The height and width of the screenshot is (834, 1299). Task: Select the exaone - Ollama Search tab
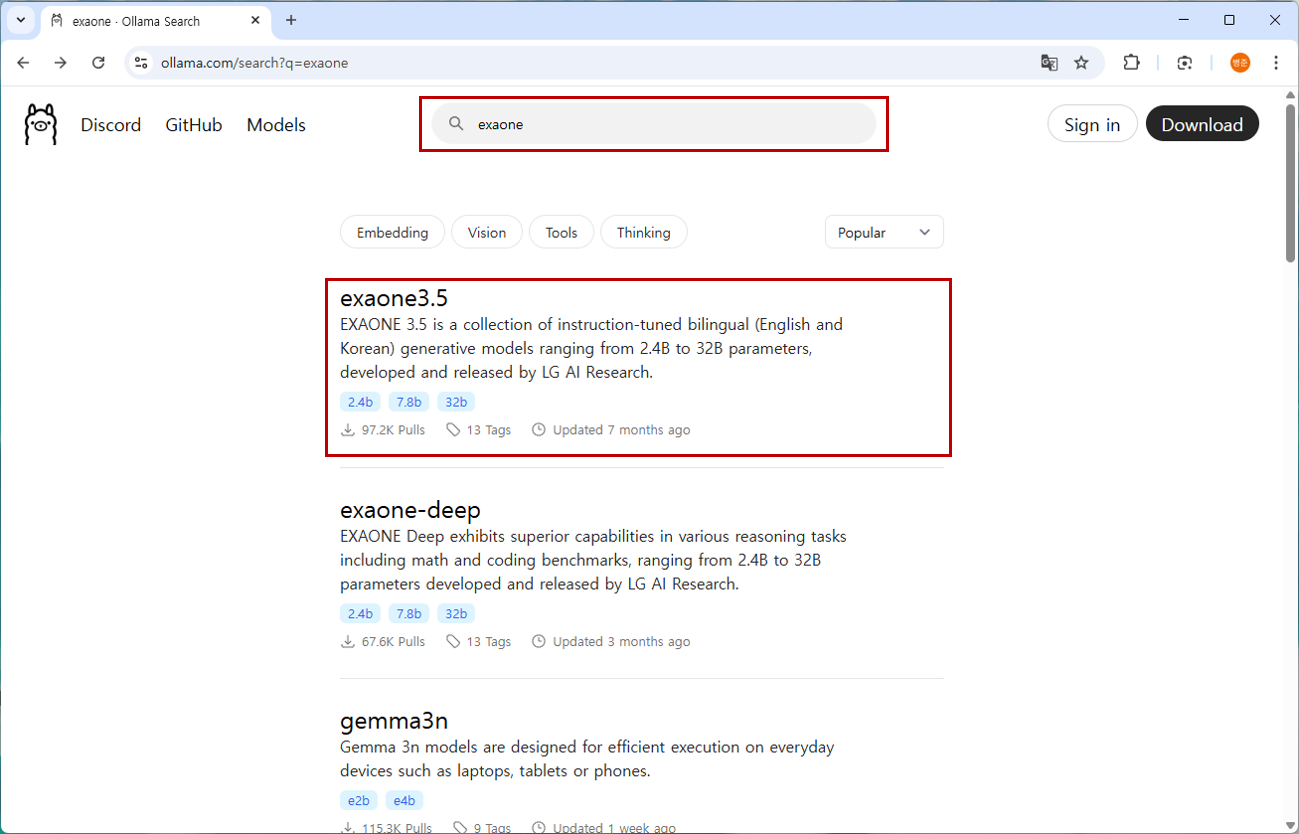[x=155, y=20]
